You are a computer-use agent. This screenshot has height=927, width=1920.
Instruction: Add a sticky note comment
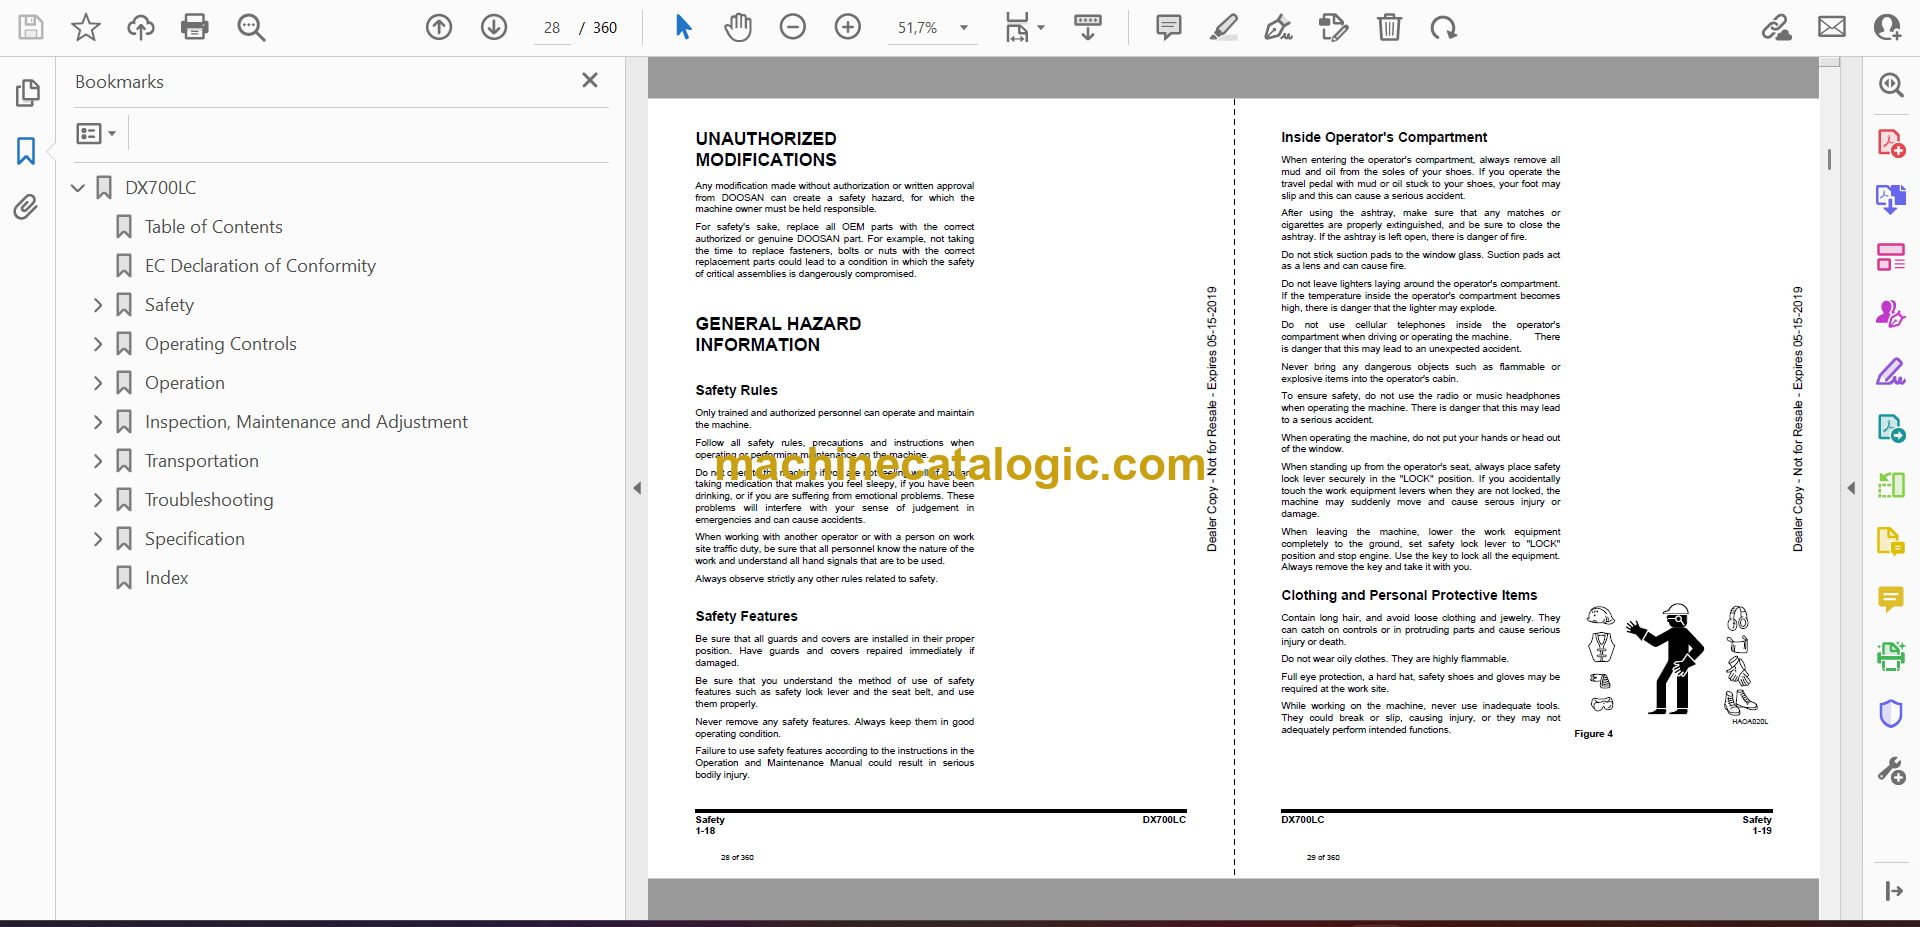tap(1168, 27)
